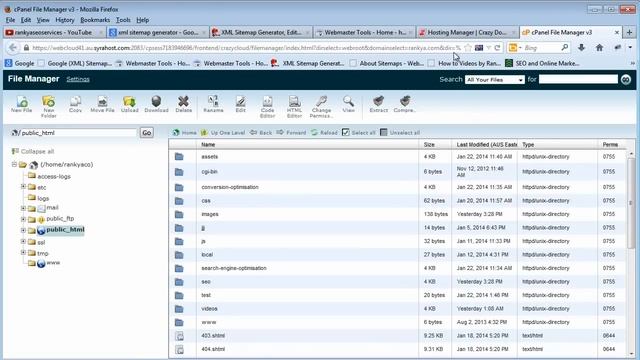Viewport: 640px width, 360px height.
Task: Launch the Code Editor
Action: click(x=267, y=107)
